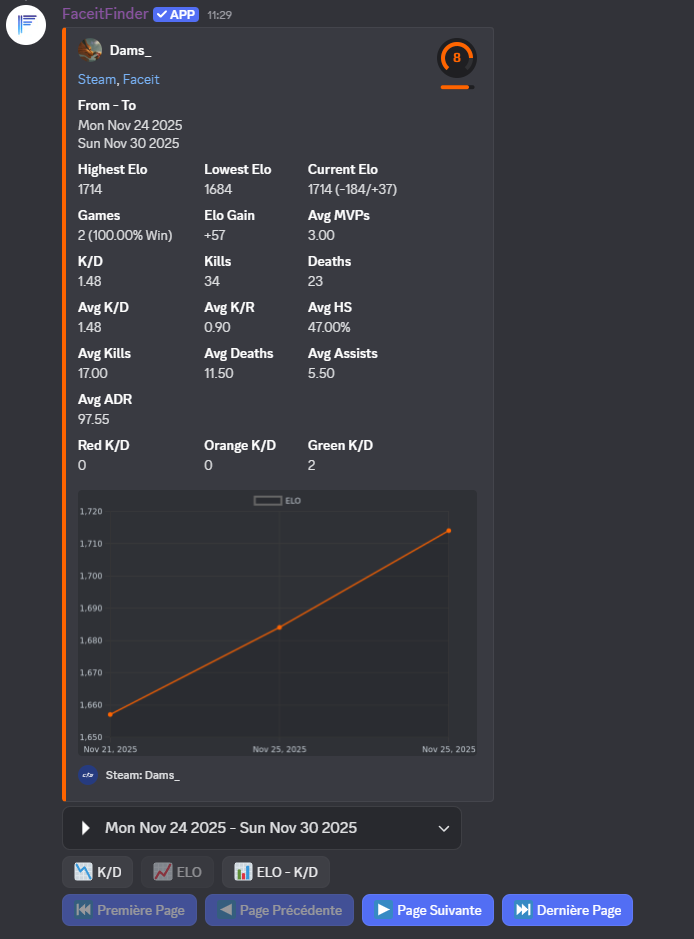Click the Sun Nov 30 2025 end date
The image size is (694, 939).
[x=129, y=143]
